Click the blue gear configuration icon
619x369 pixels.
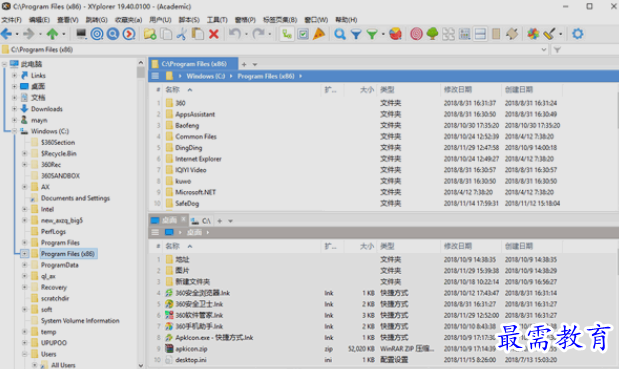[x=578, y=34]
